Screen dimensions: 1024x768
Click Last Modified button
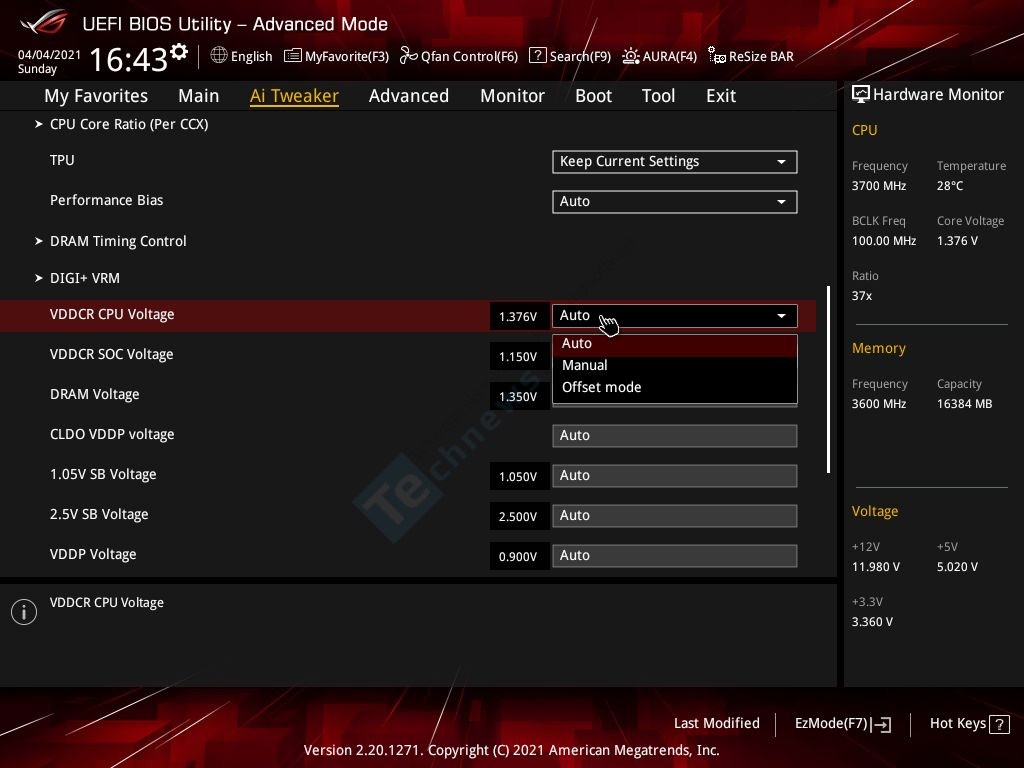click(716, 724)
